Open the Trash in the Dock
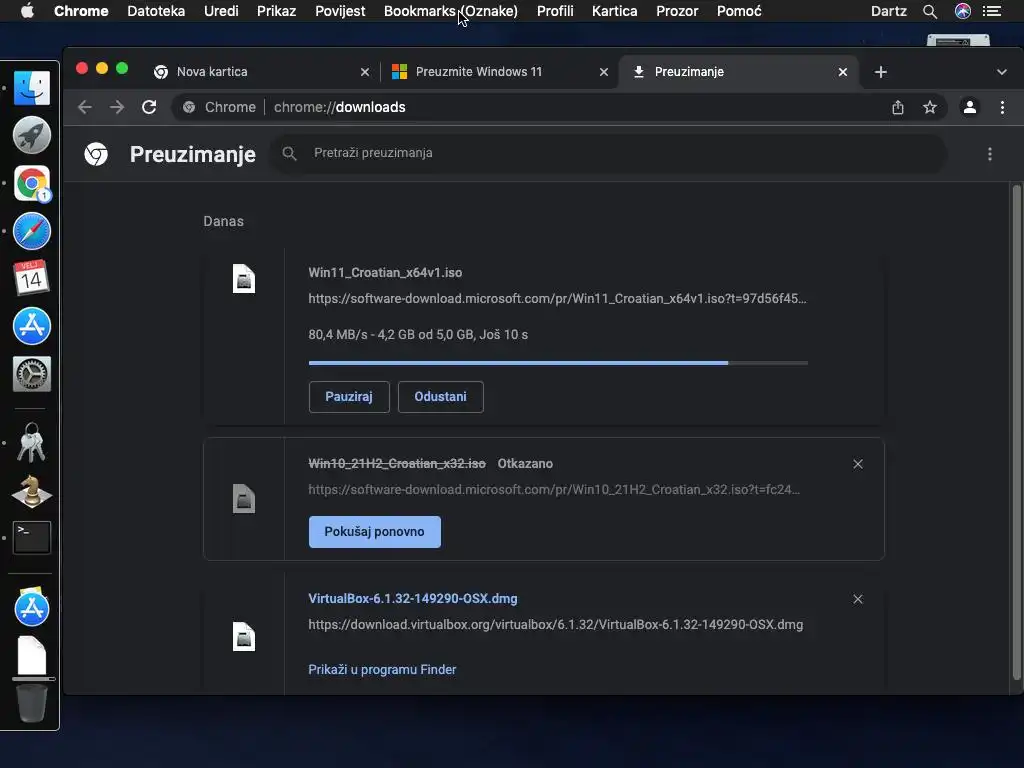This screenshot has width=1024, height=768. click(x=31, y=703)
